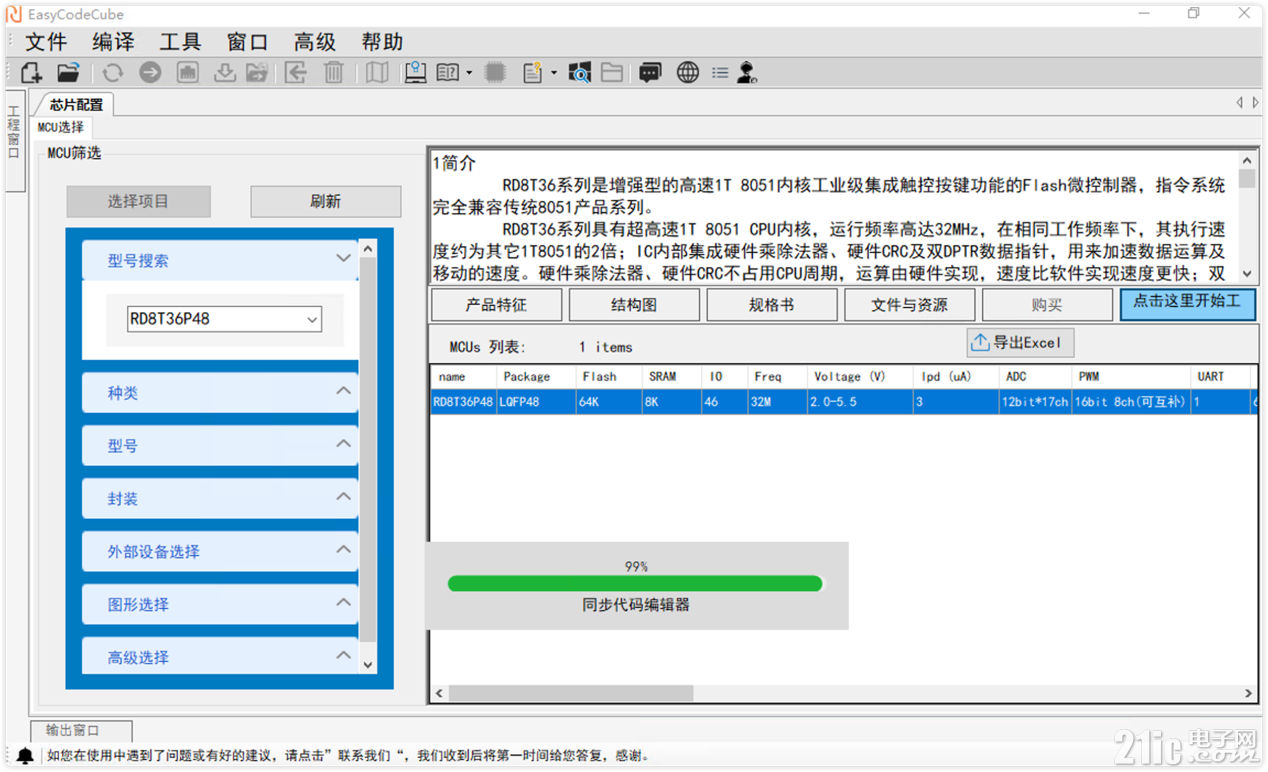Click the refresh/sync arrows toolbar icon
1268x772 pixels.
pos(113,72)
